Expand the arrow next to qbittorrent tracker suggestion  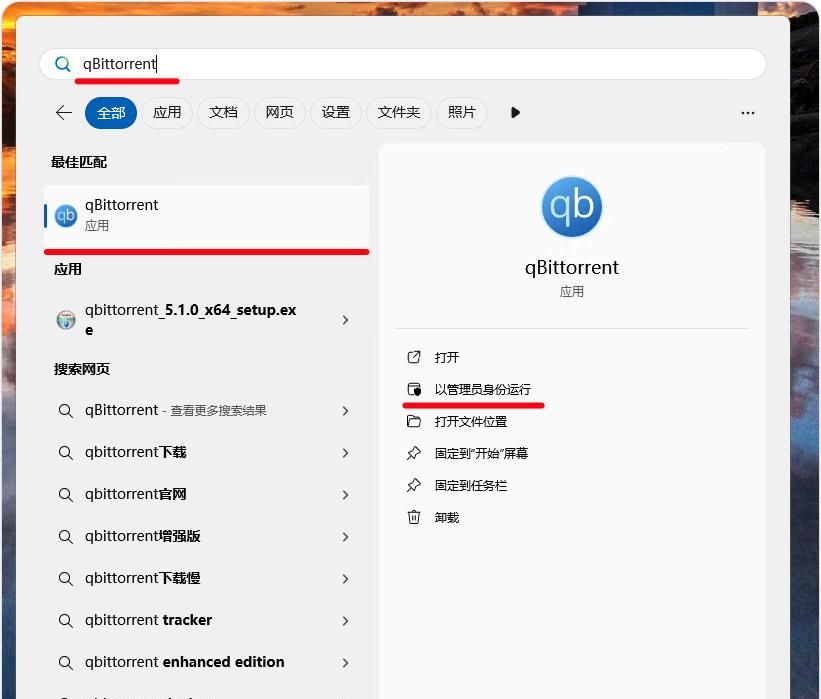point(345,620)
